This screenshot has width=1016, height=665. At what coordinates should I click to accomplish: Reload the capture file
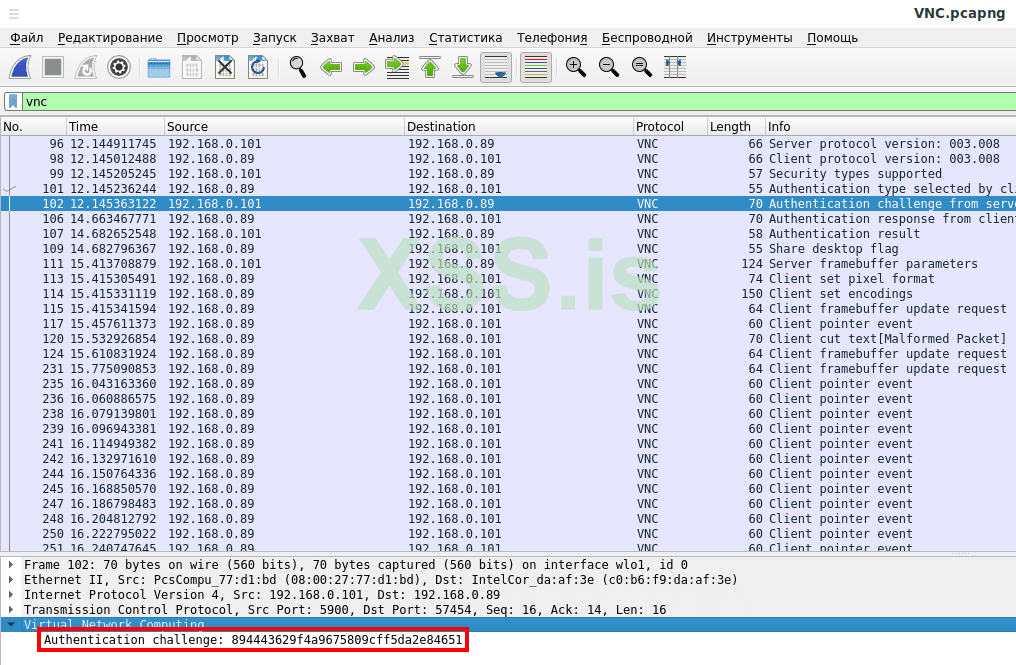[x=258, y=68]
